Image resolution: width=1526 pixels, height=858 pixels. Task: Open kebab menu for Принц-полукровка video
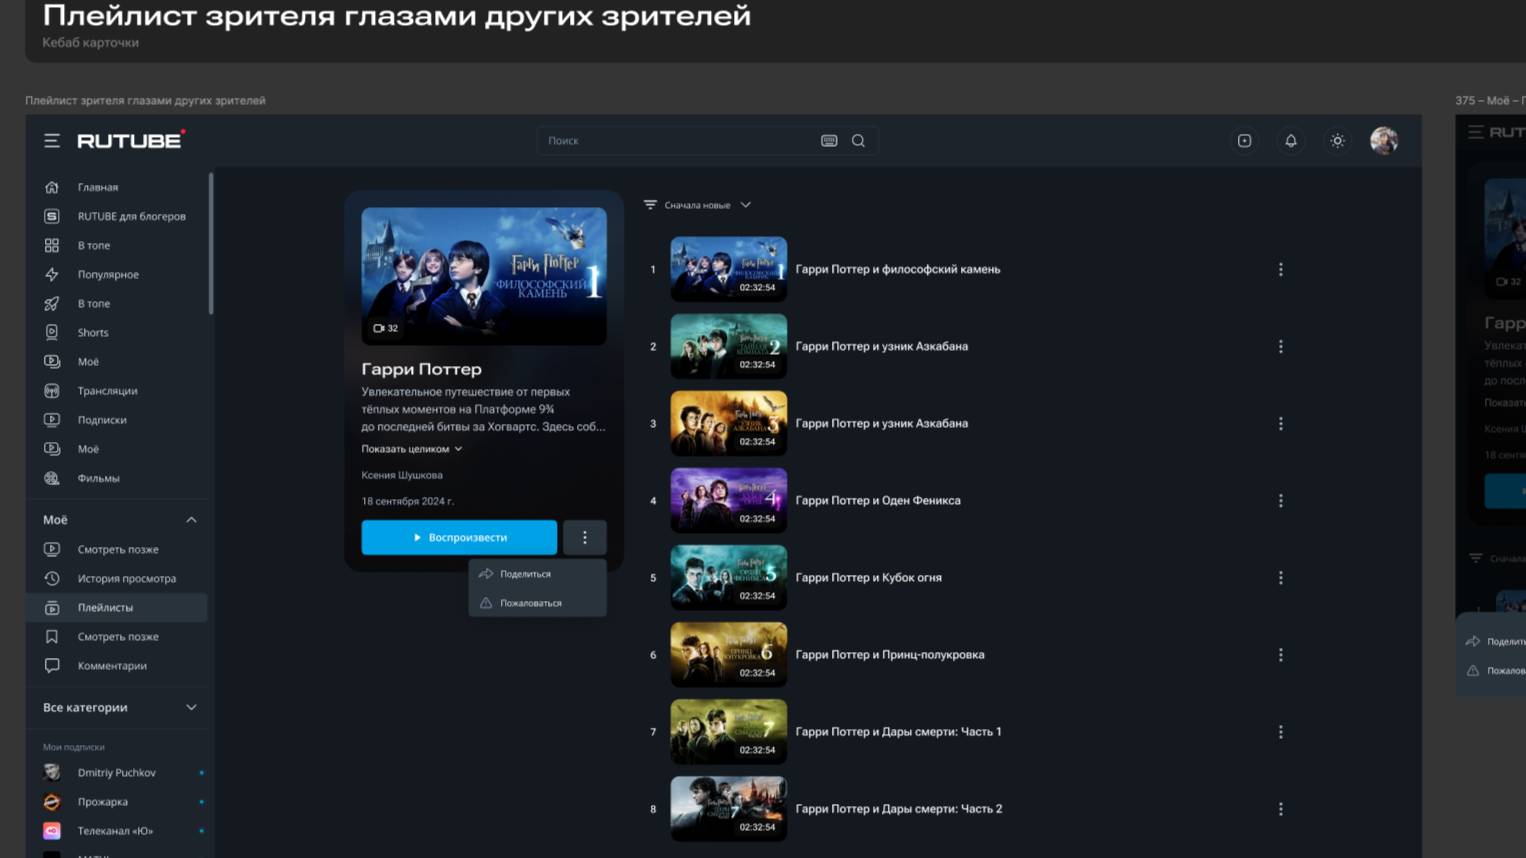click(1280, 655)
